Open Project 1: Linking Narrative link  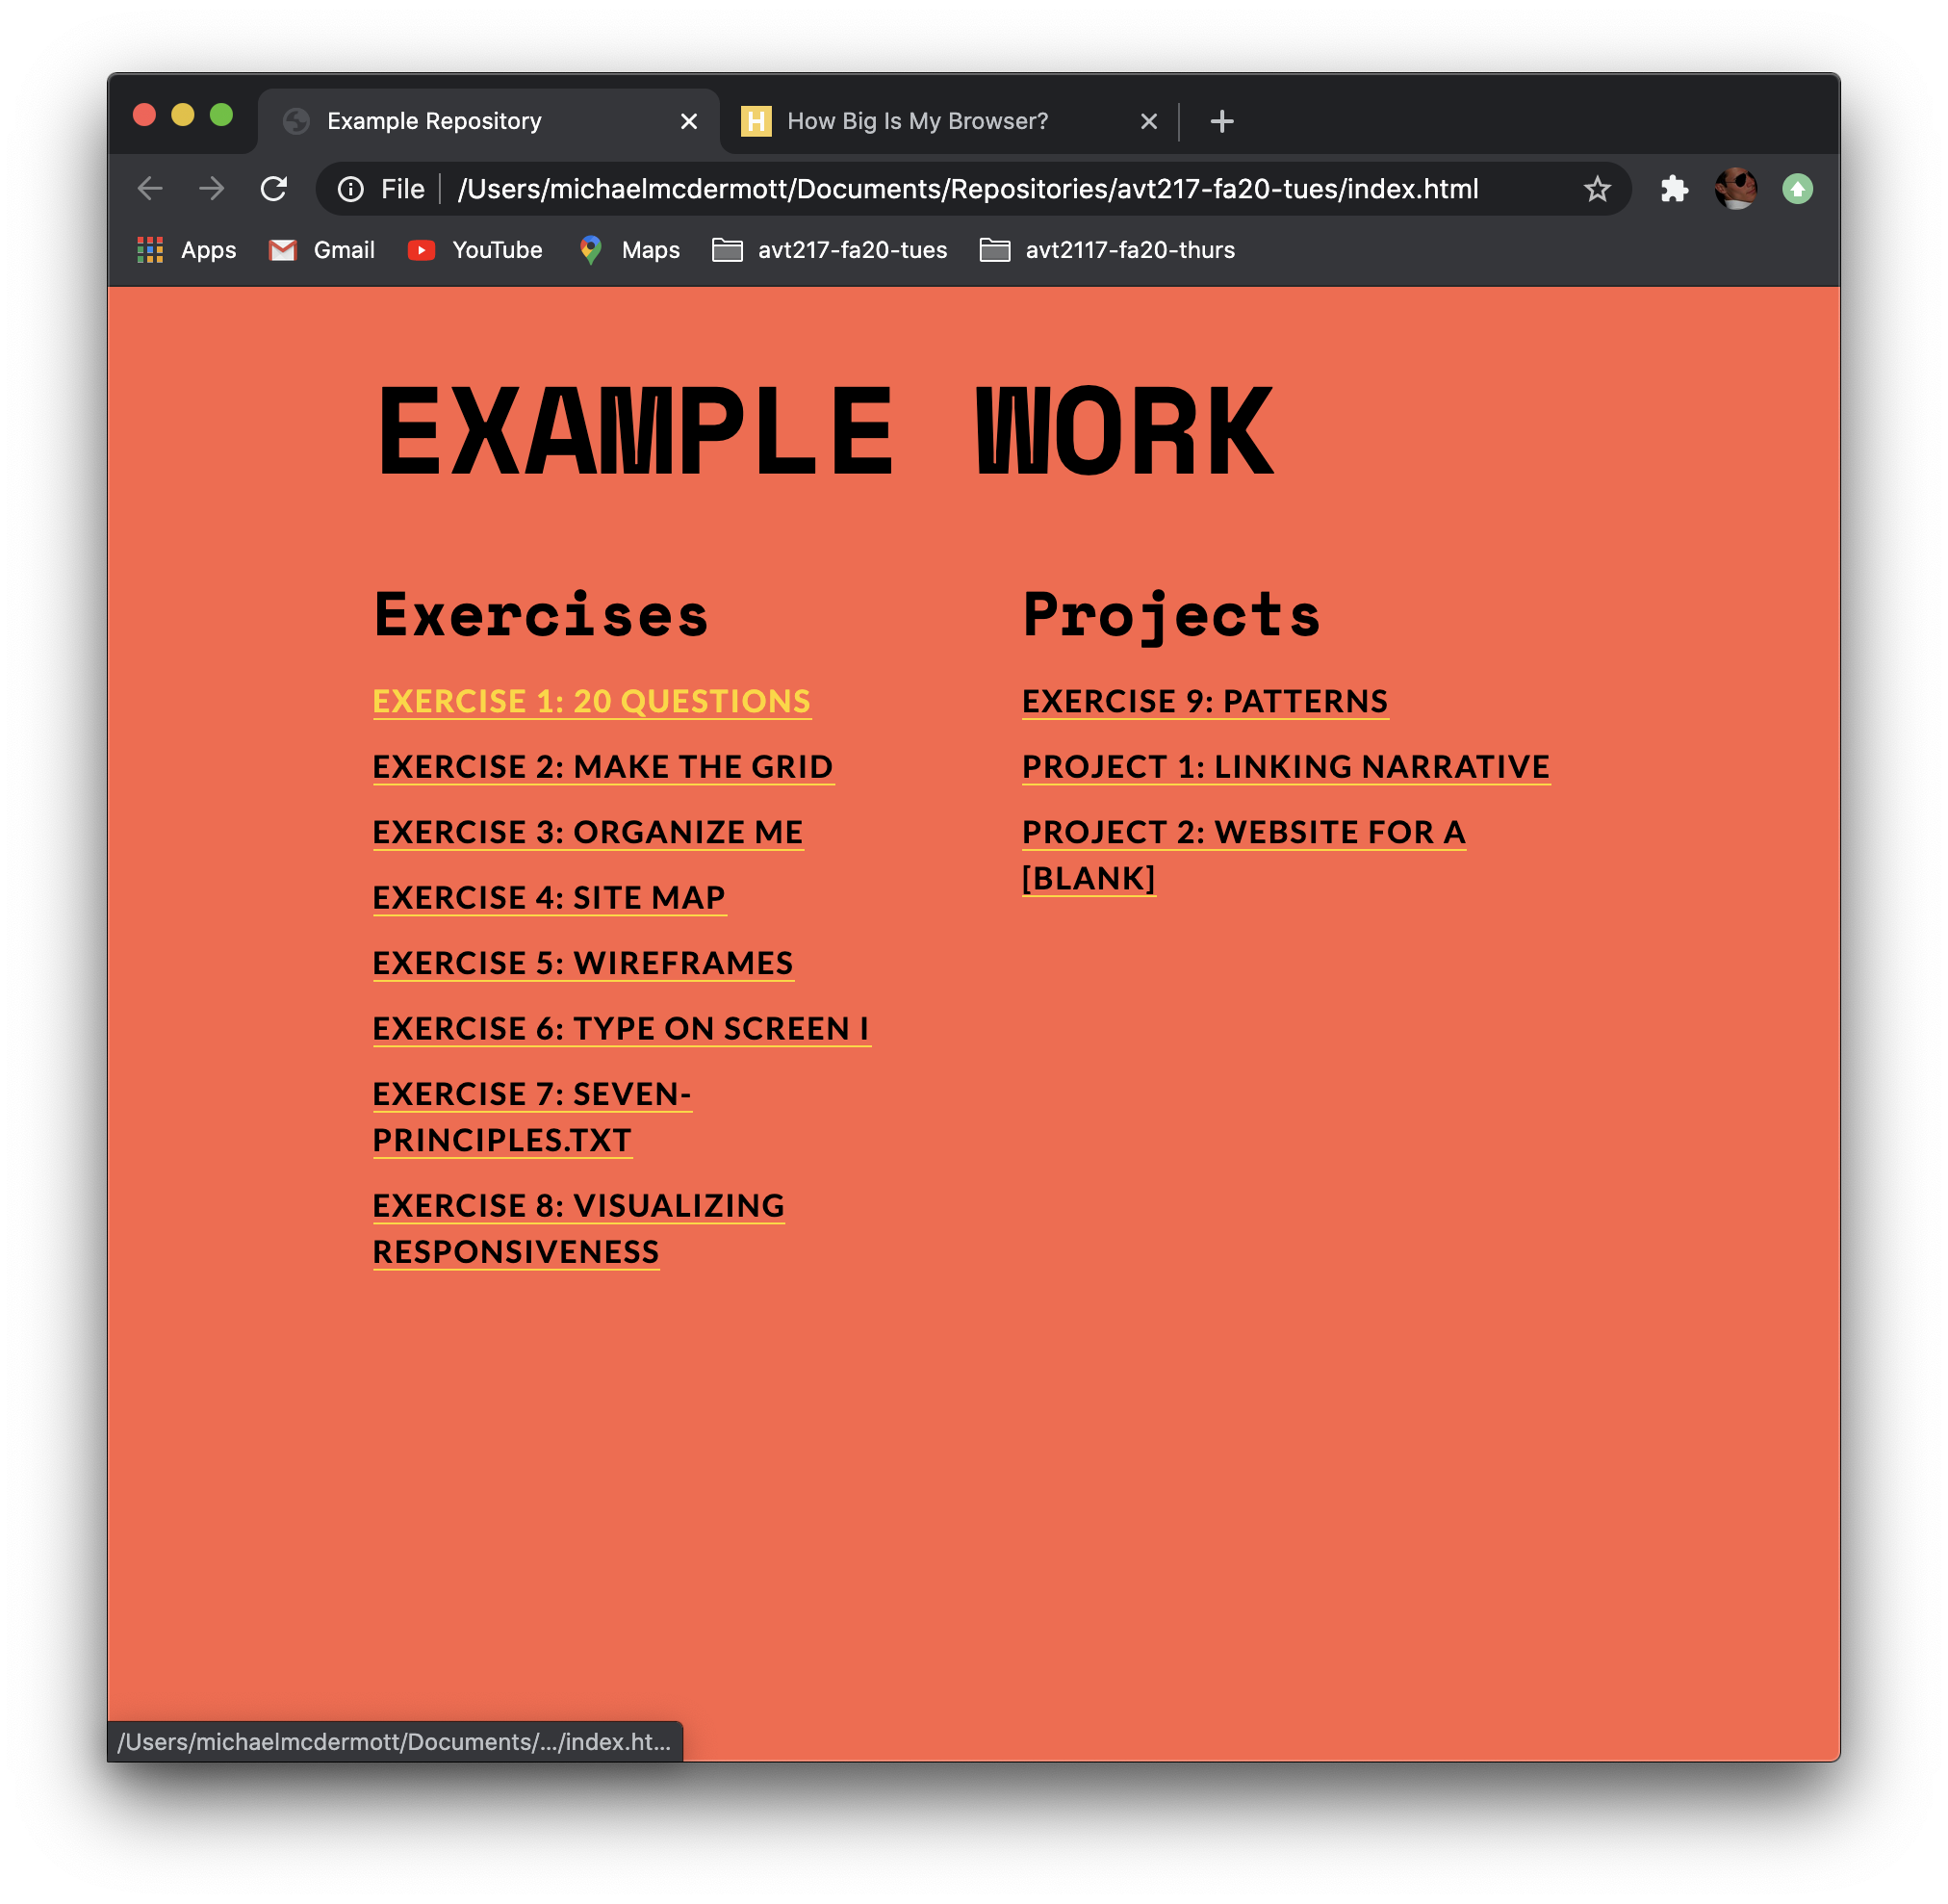(x=1286, y=767)
